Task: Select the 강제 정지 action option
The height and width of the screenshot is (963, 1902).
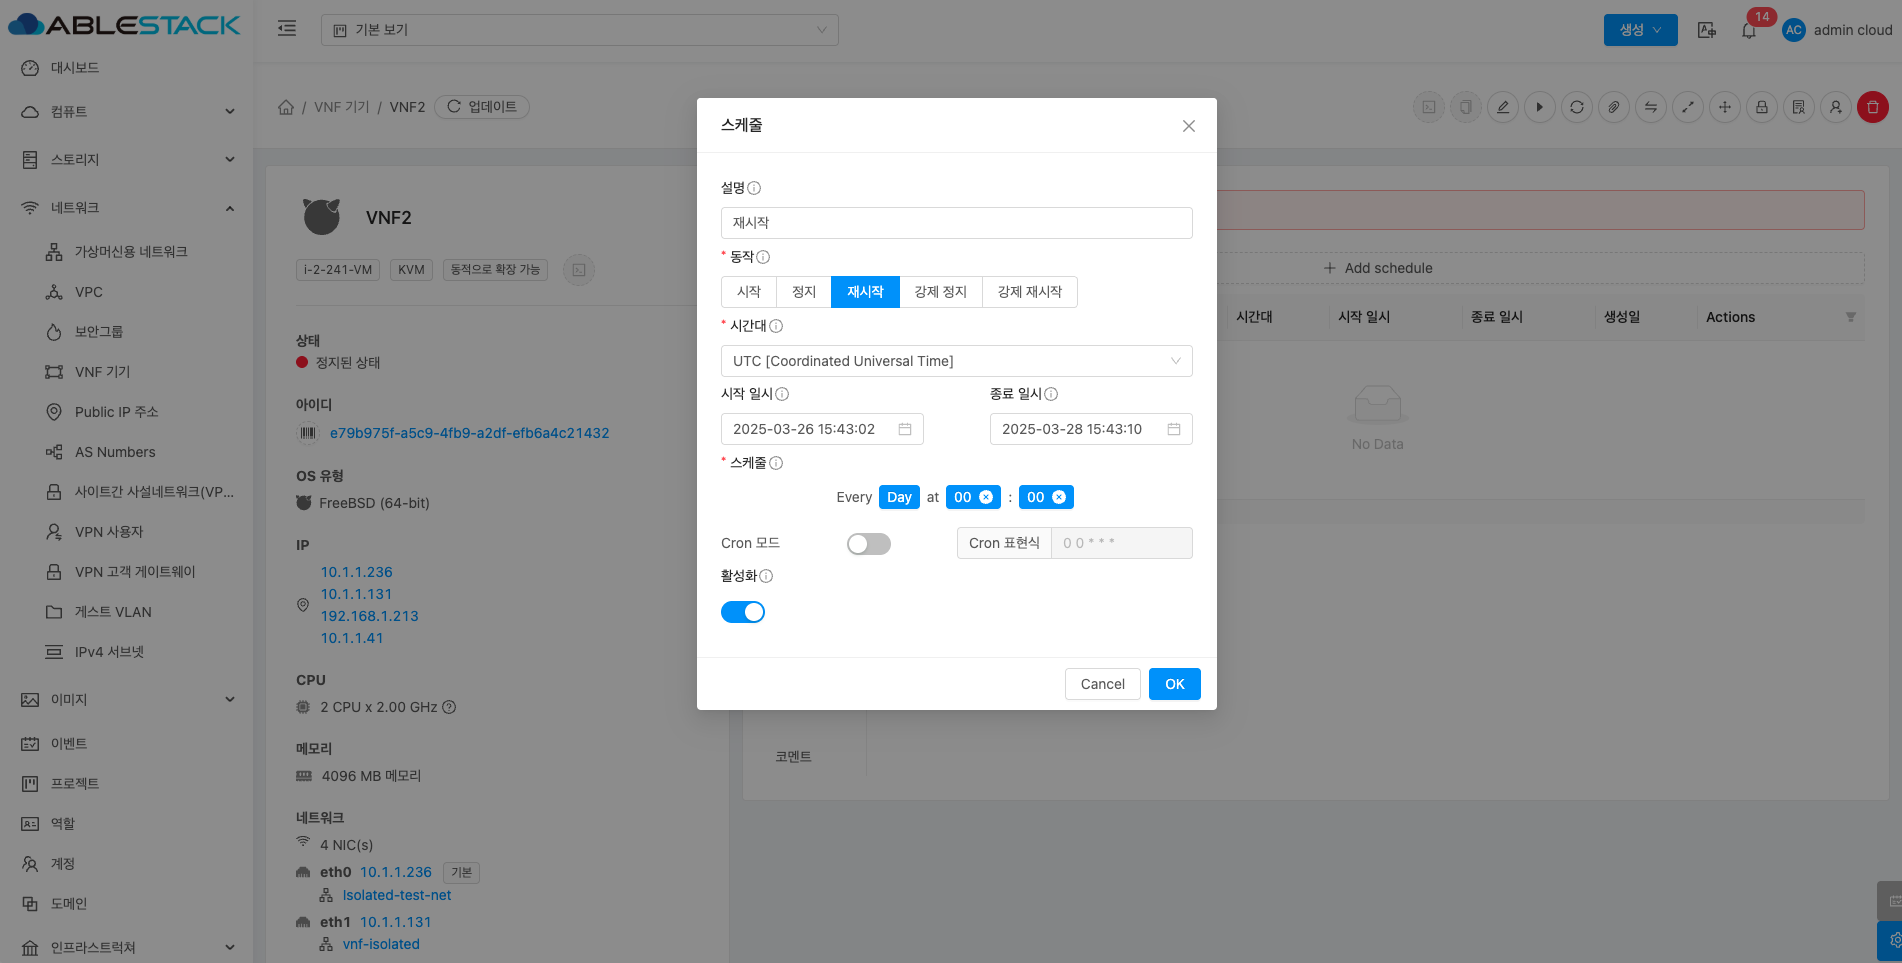Action: point(940,292)
